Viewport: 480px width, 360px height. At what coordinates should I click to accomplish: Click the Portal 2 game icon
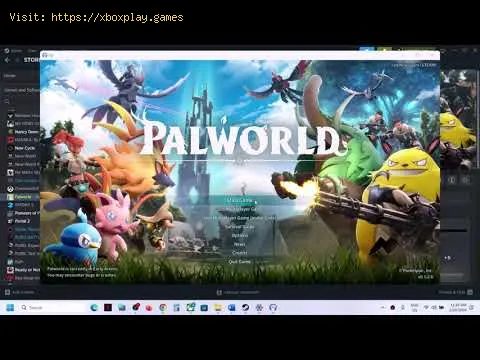pos(10,221)
